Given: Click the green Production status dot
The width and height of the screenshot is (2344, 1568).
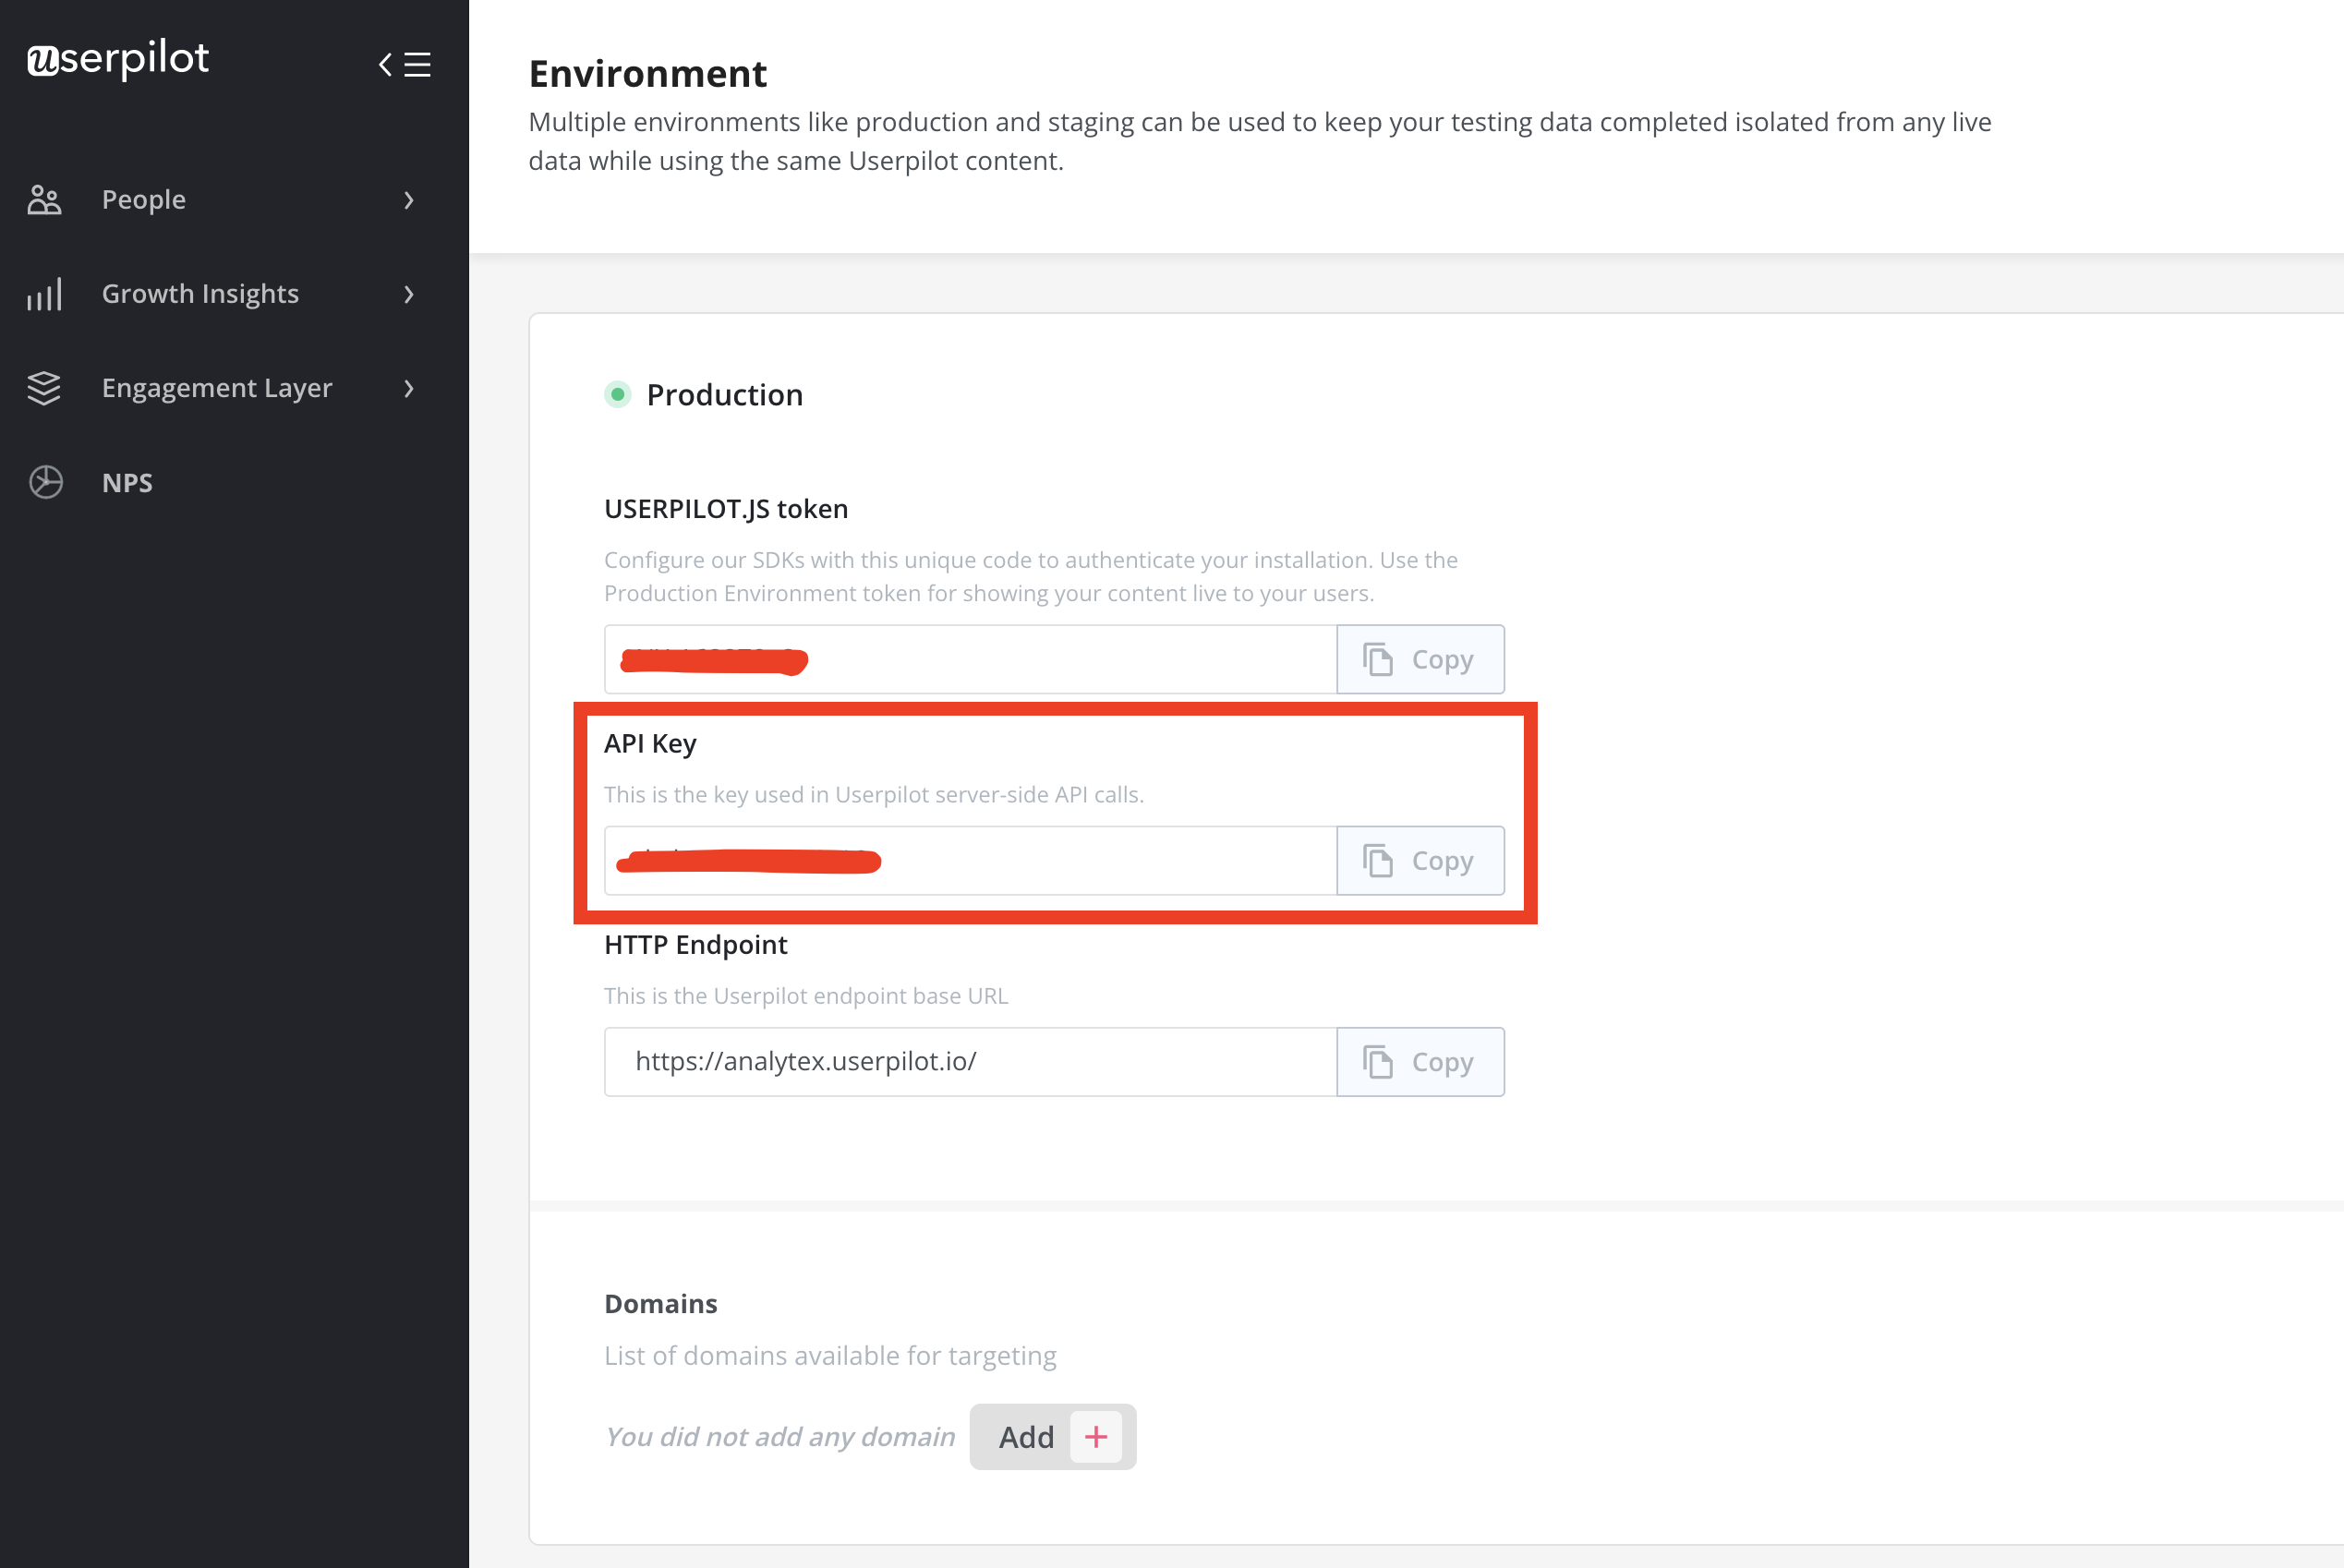Looking at the screenshot, I should click(618, 395).
